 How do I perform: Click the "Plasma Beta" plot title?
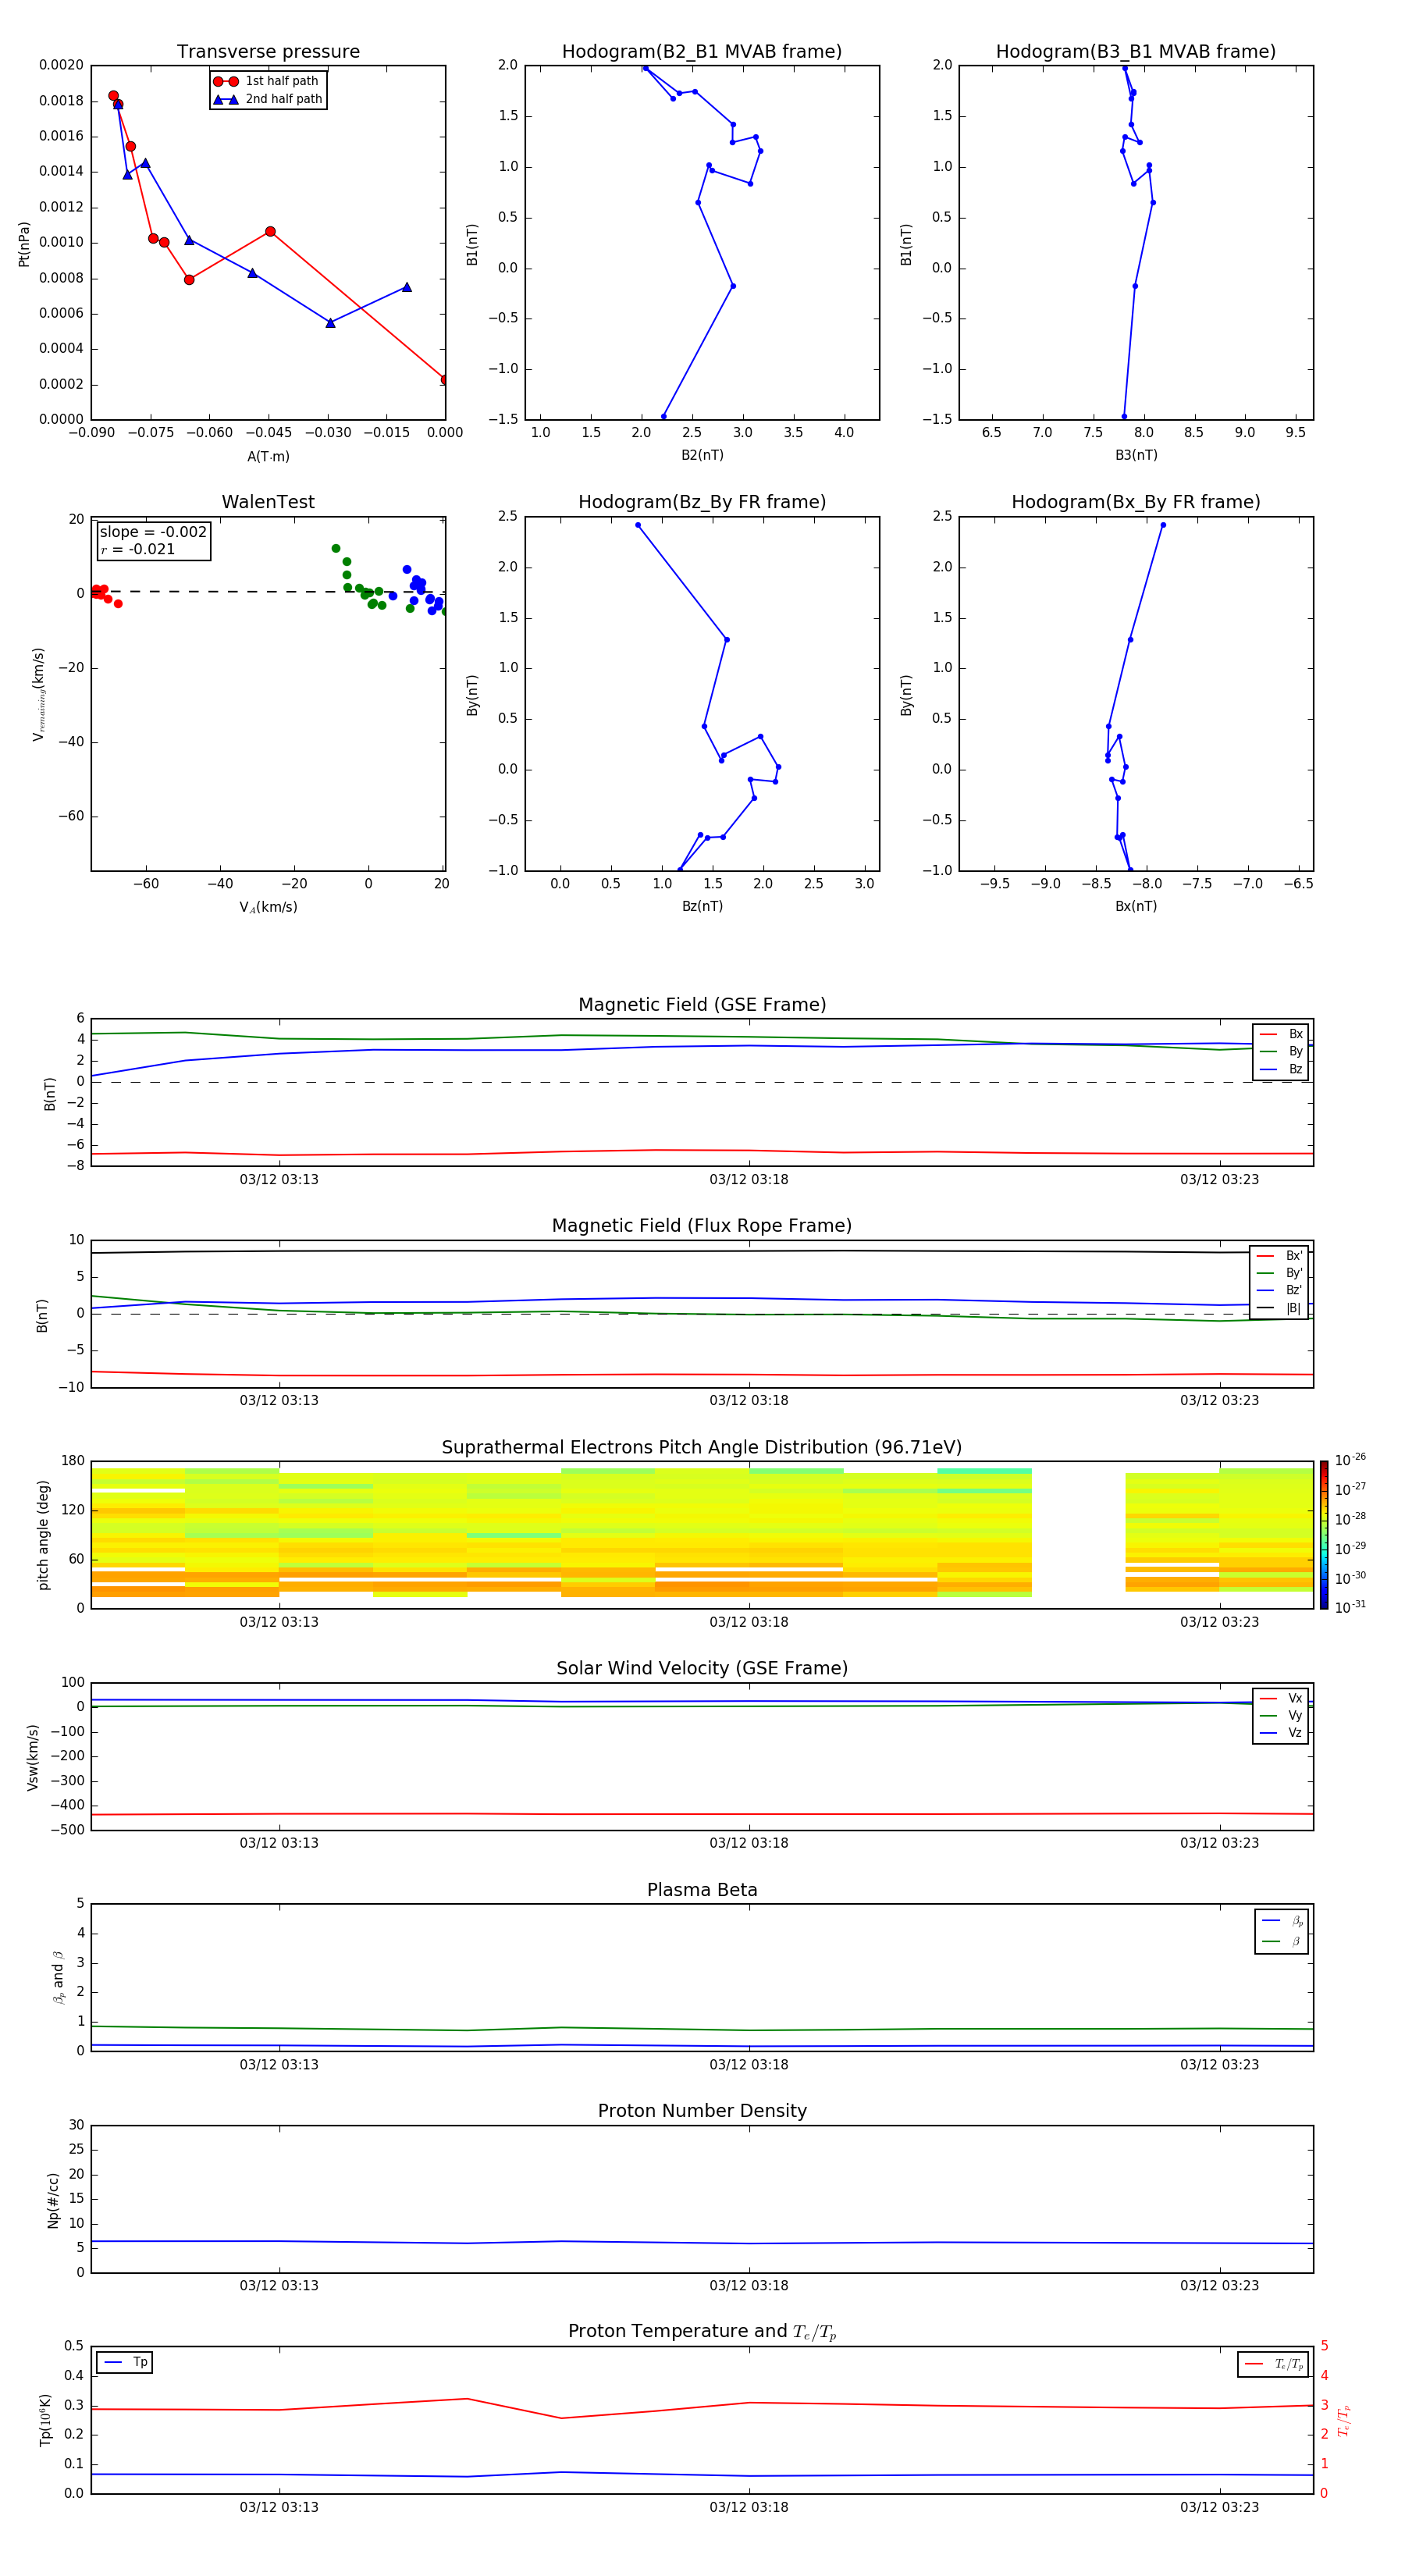[x=702, y=1890]
